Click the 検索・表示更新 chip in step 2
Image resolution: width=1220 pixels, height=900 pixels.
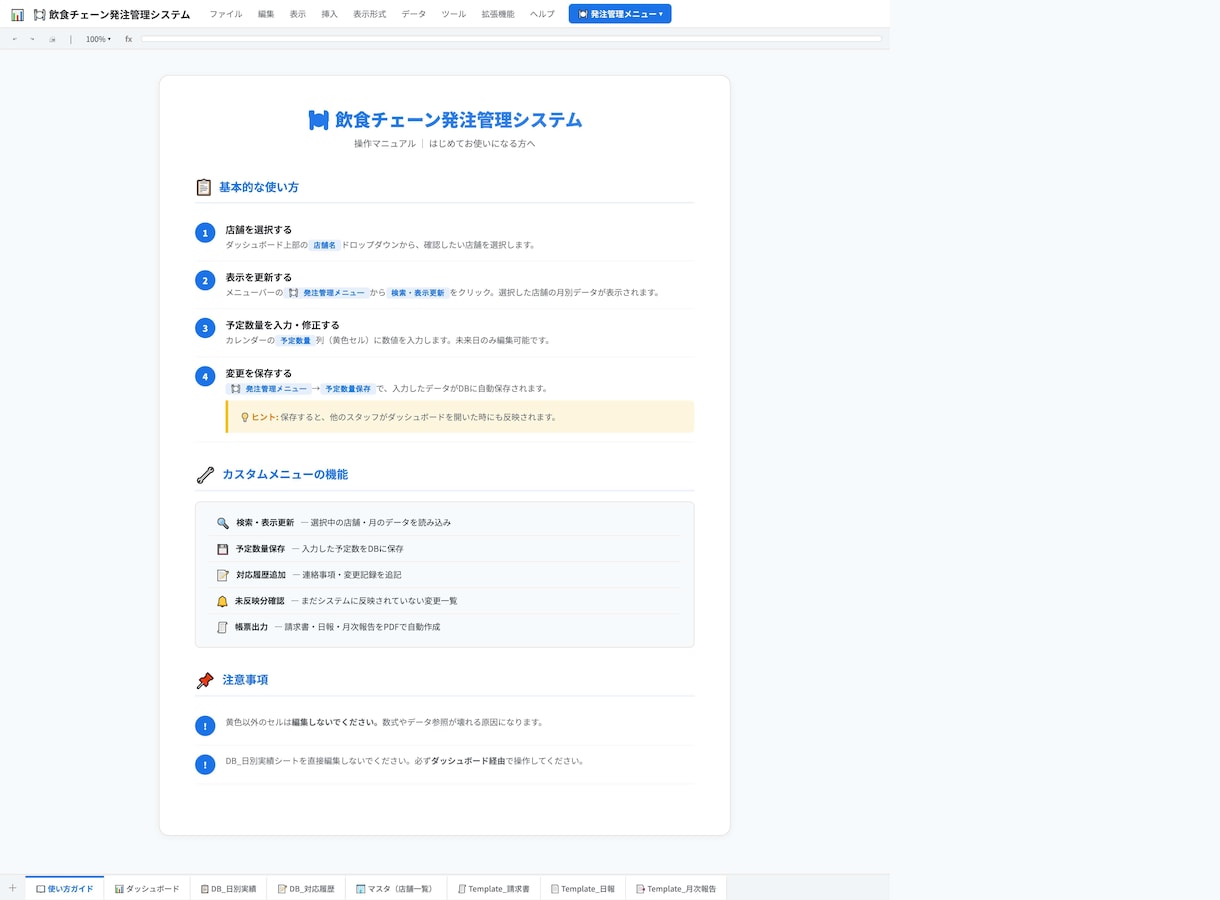417,293
